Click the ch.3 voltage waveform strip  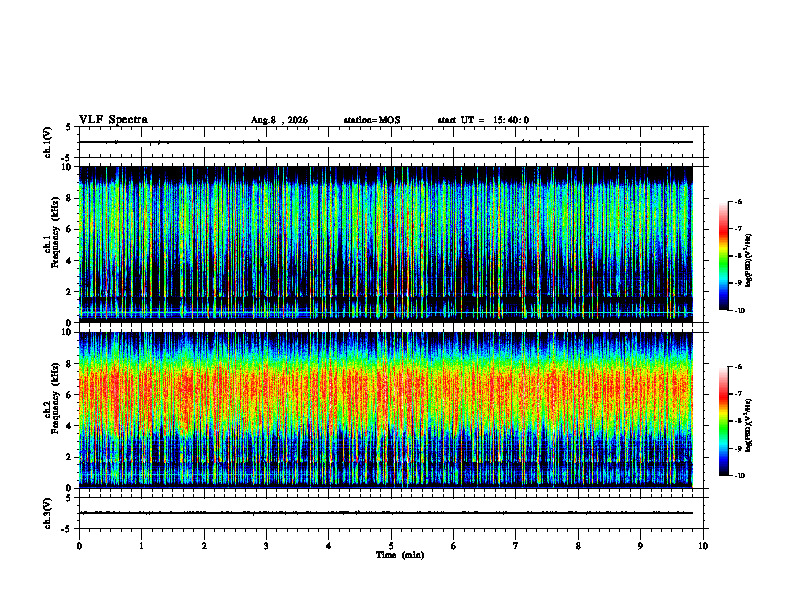(x=391, y=513)
